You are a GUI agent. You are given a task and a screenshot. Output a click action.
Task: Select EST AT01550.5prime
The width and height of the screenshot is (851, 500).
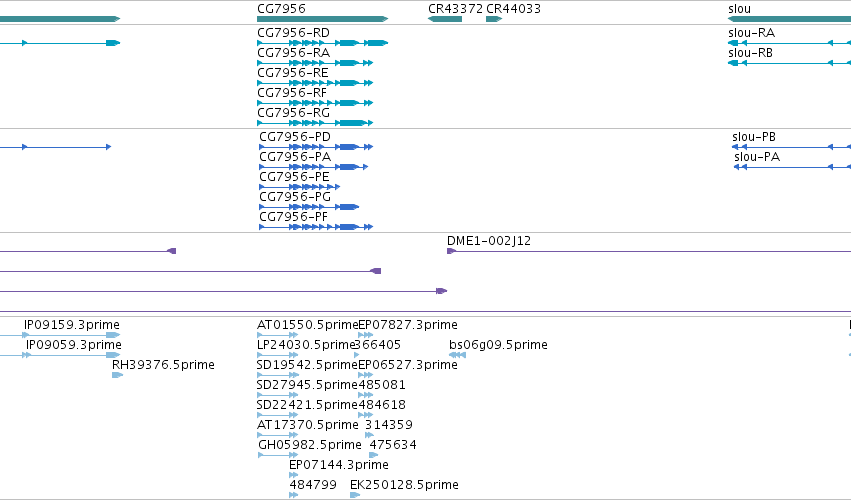coord(308,325)
